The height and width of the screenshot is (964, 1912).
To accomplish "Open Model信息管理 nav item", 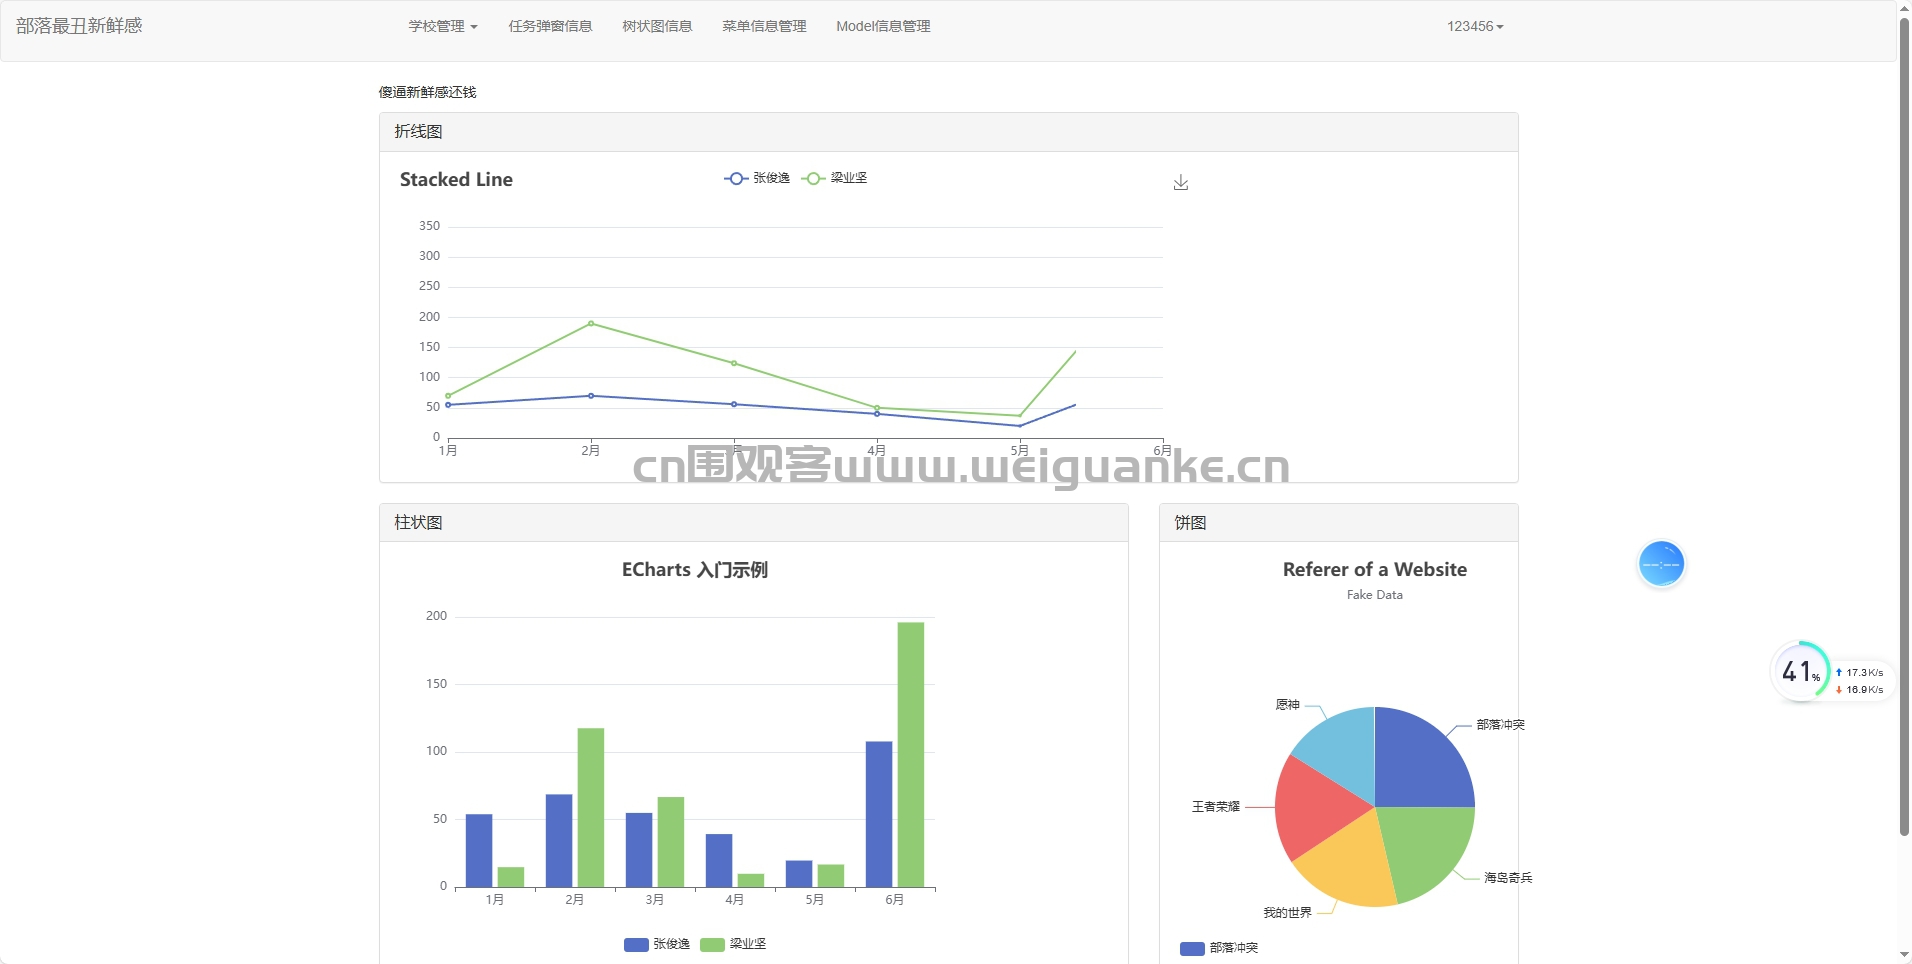I will tap(883, 26).
